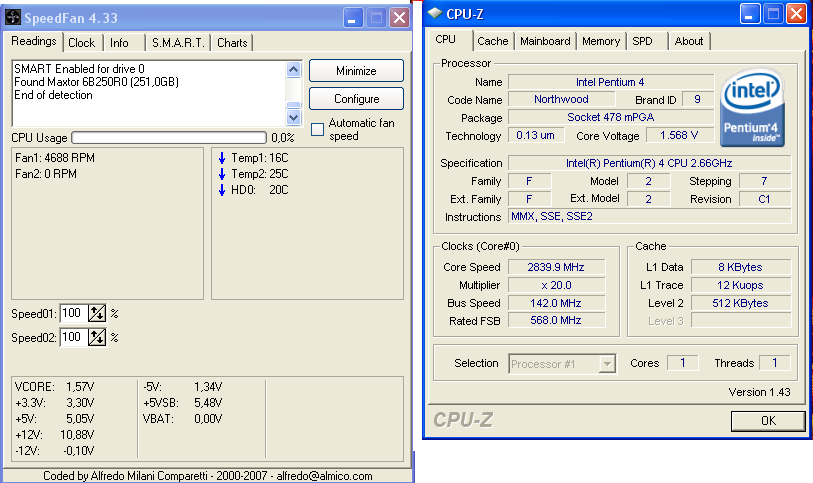Click the Northwood code name field
The height and width of the screenshot is (483, 813).
click(x=562, y=99)
